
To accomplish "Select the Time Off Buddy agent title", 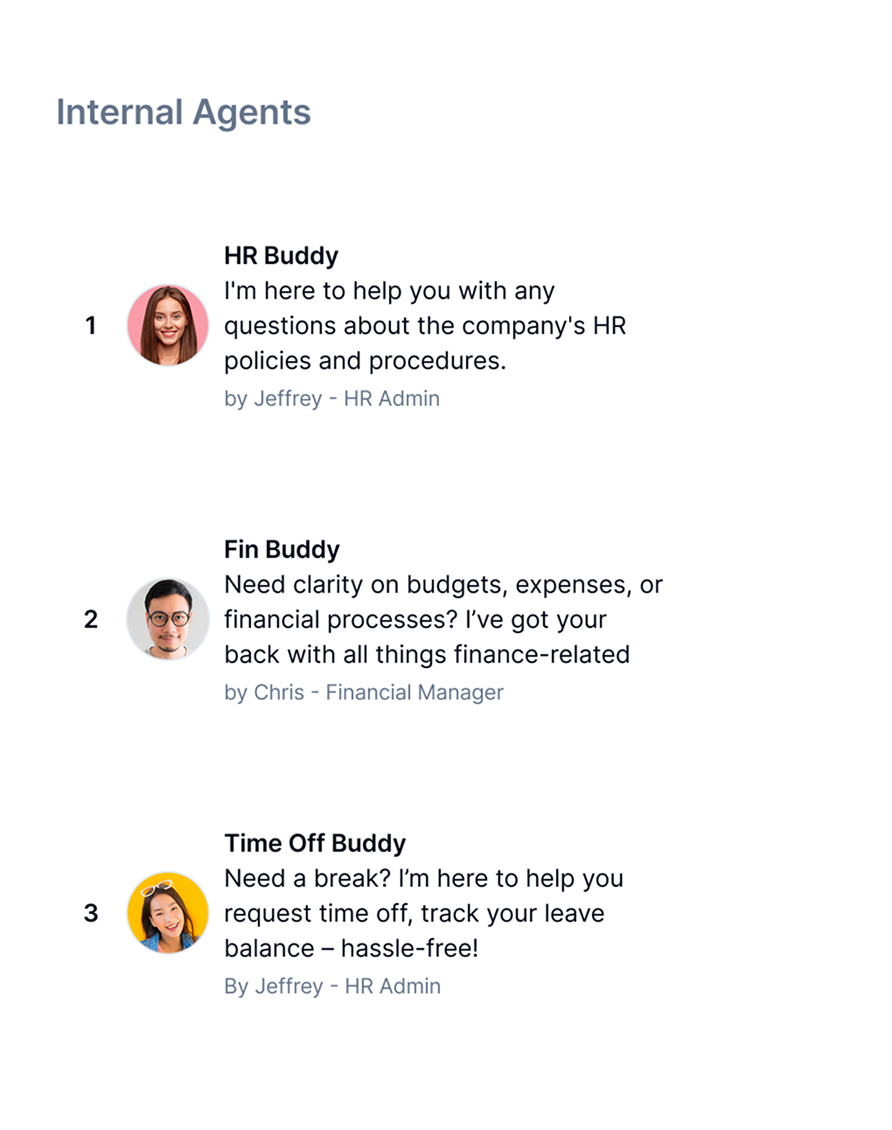I will 315,843.
